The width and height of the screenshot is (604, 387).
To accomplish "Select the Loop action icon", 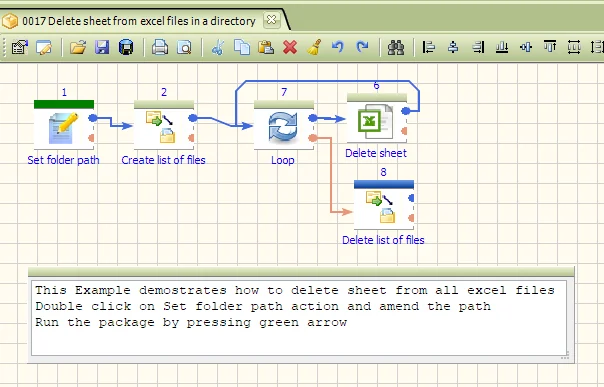I will point(283,126).
